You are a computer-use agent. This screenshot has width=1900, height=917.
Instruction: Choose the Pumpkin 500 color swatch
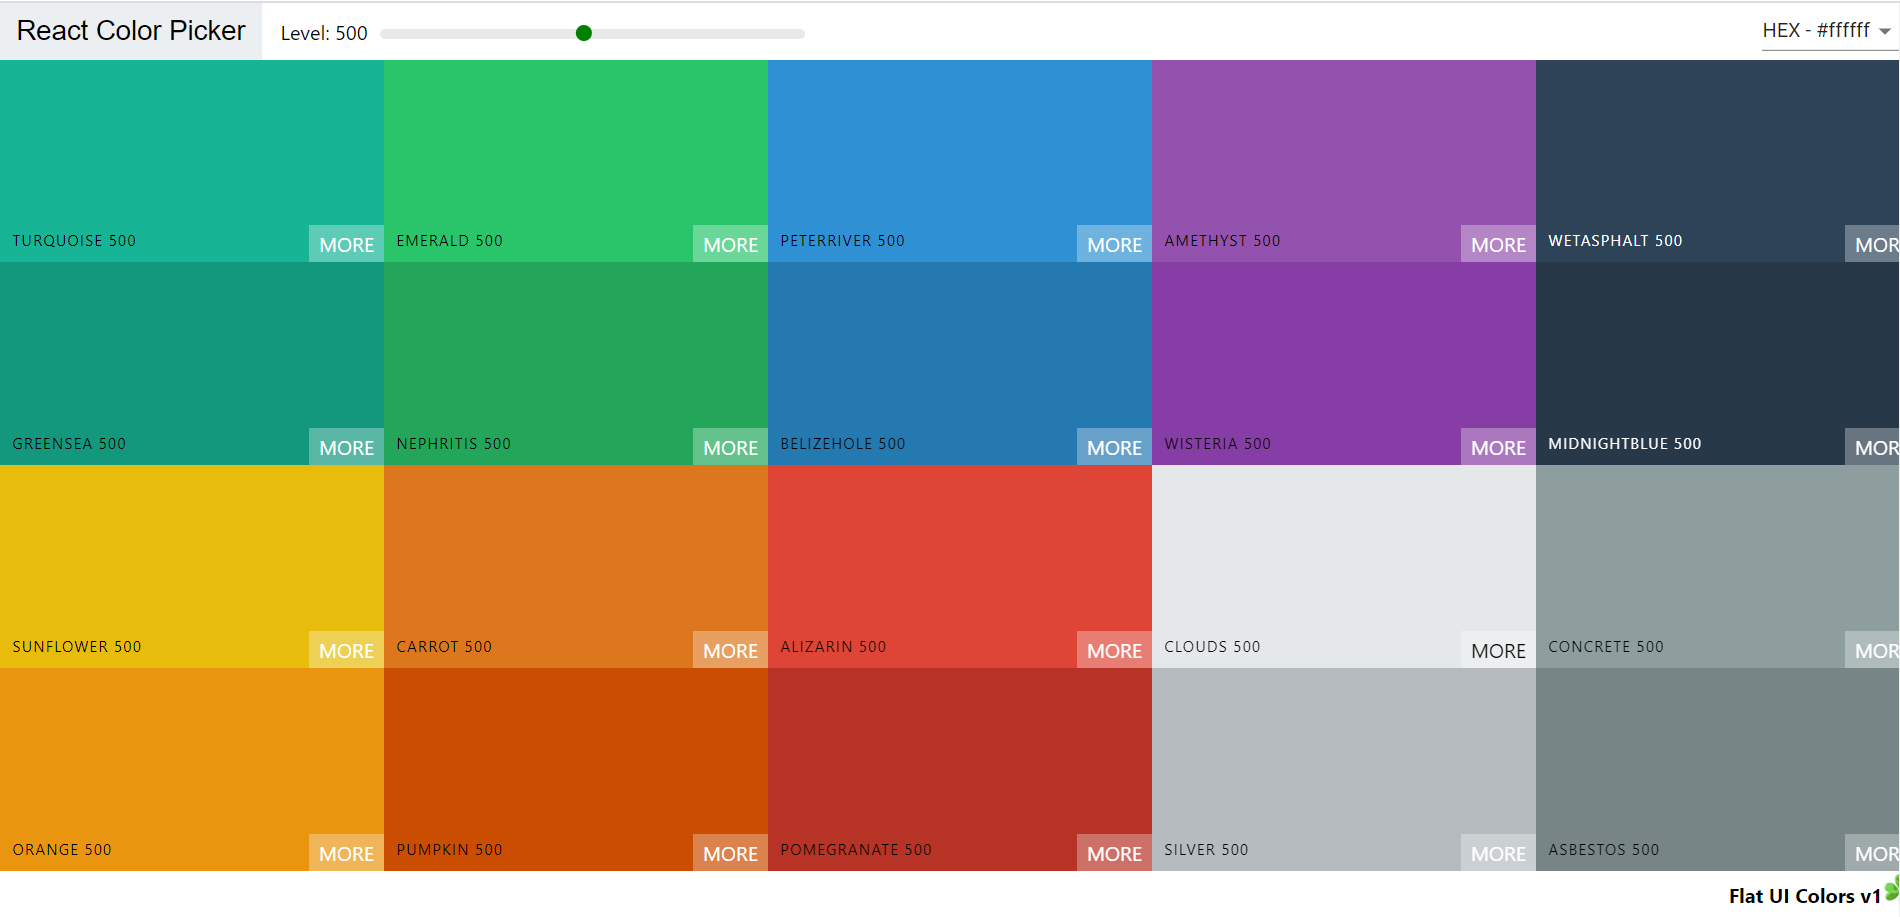tap(576, 769)
